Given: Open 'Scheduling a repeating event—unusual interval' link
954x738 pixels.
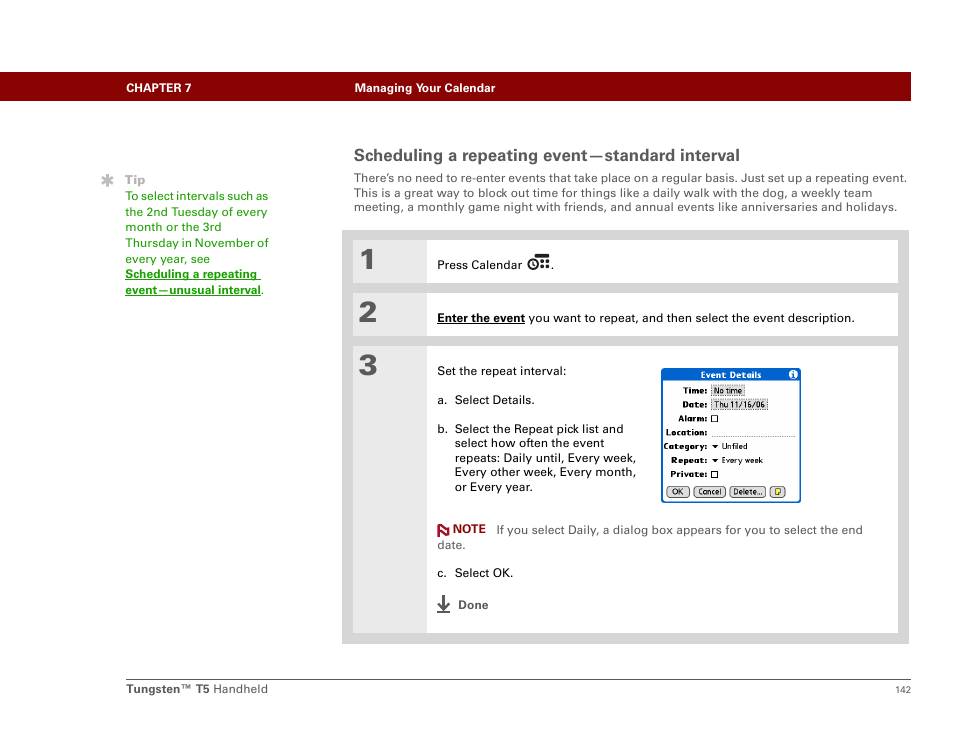Looking at the screenshot, I should point(193,282).
